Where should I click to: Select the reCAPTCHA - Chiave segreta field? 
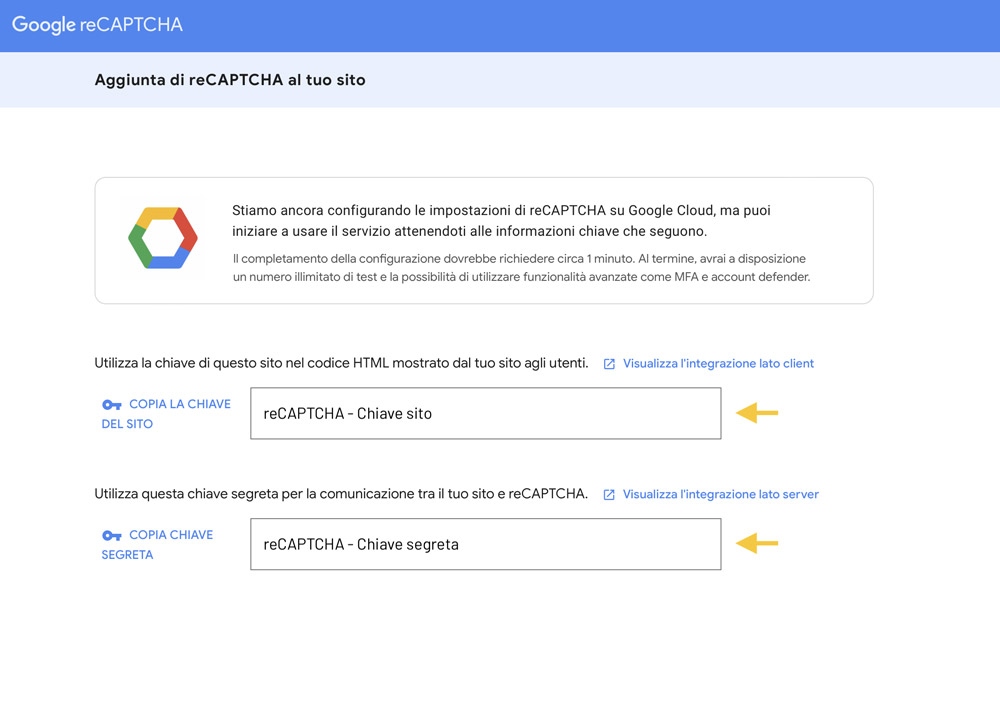485,544
